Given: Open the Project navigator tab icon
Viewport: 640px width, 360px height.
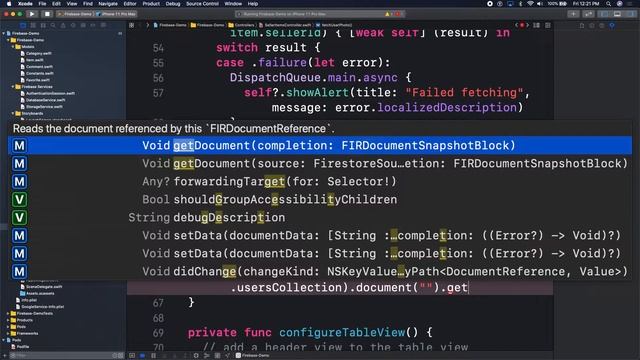Looking at the screenshot, I should pyautogui.click(x=23, y=25).
